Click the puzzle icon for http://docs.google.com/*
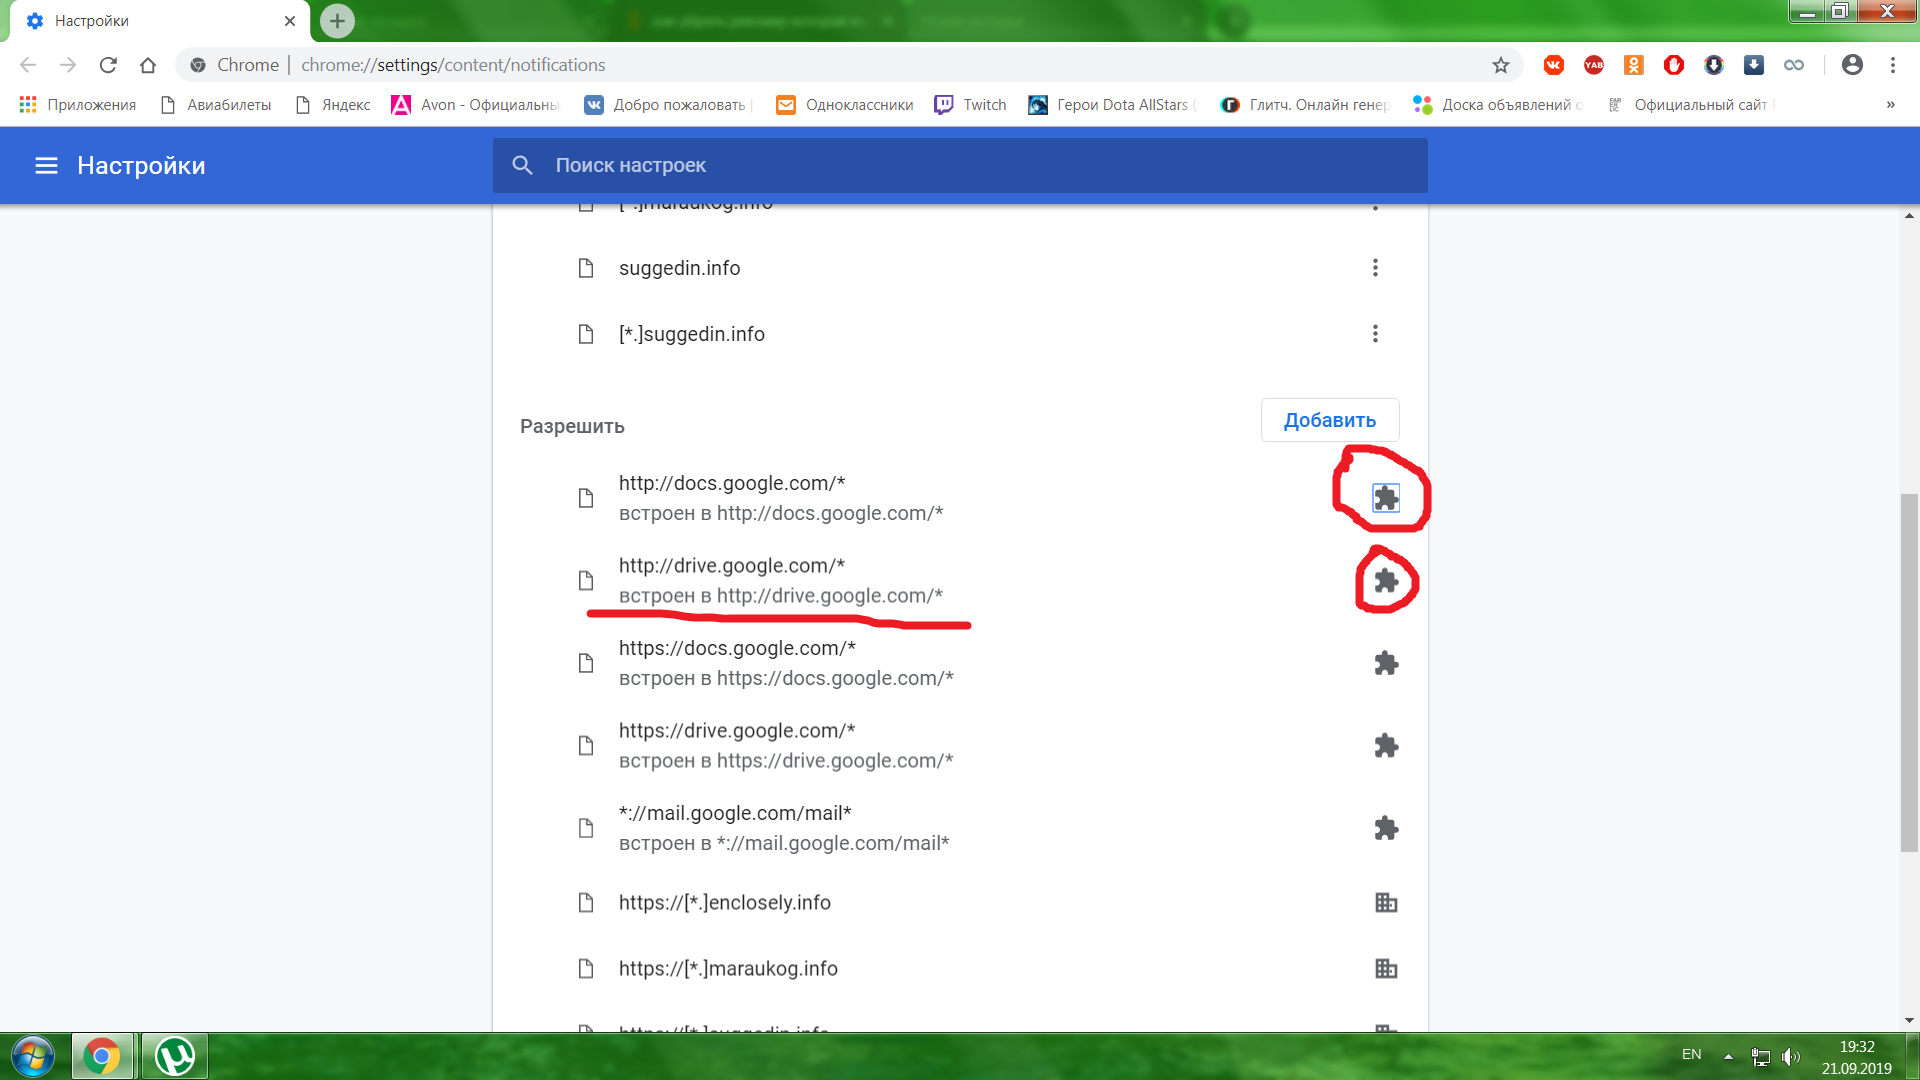 (1385, 498)
